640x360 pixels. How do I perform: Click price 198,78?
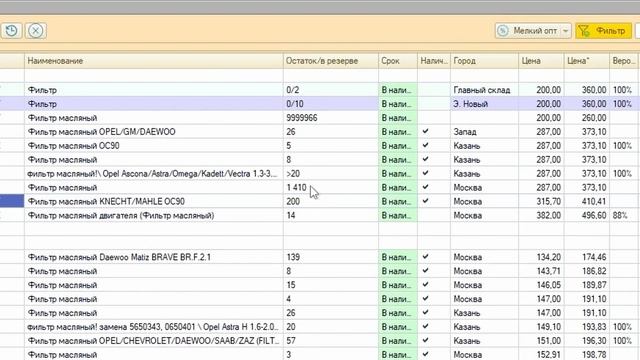pos(594,355)
